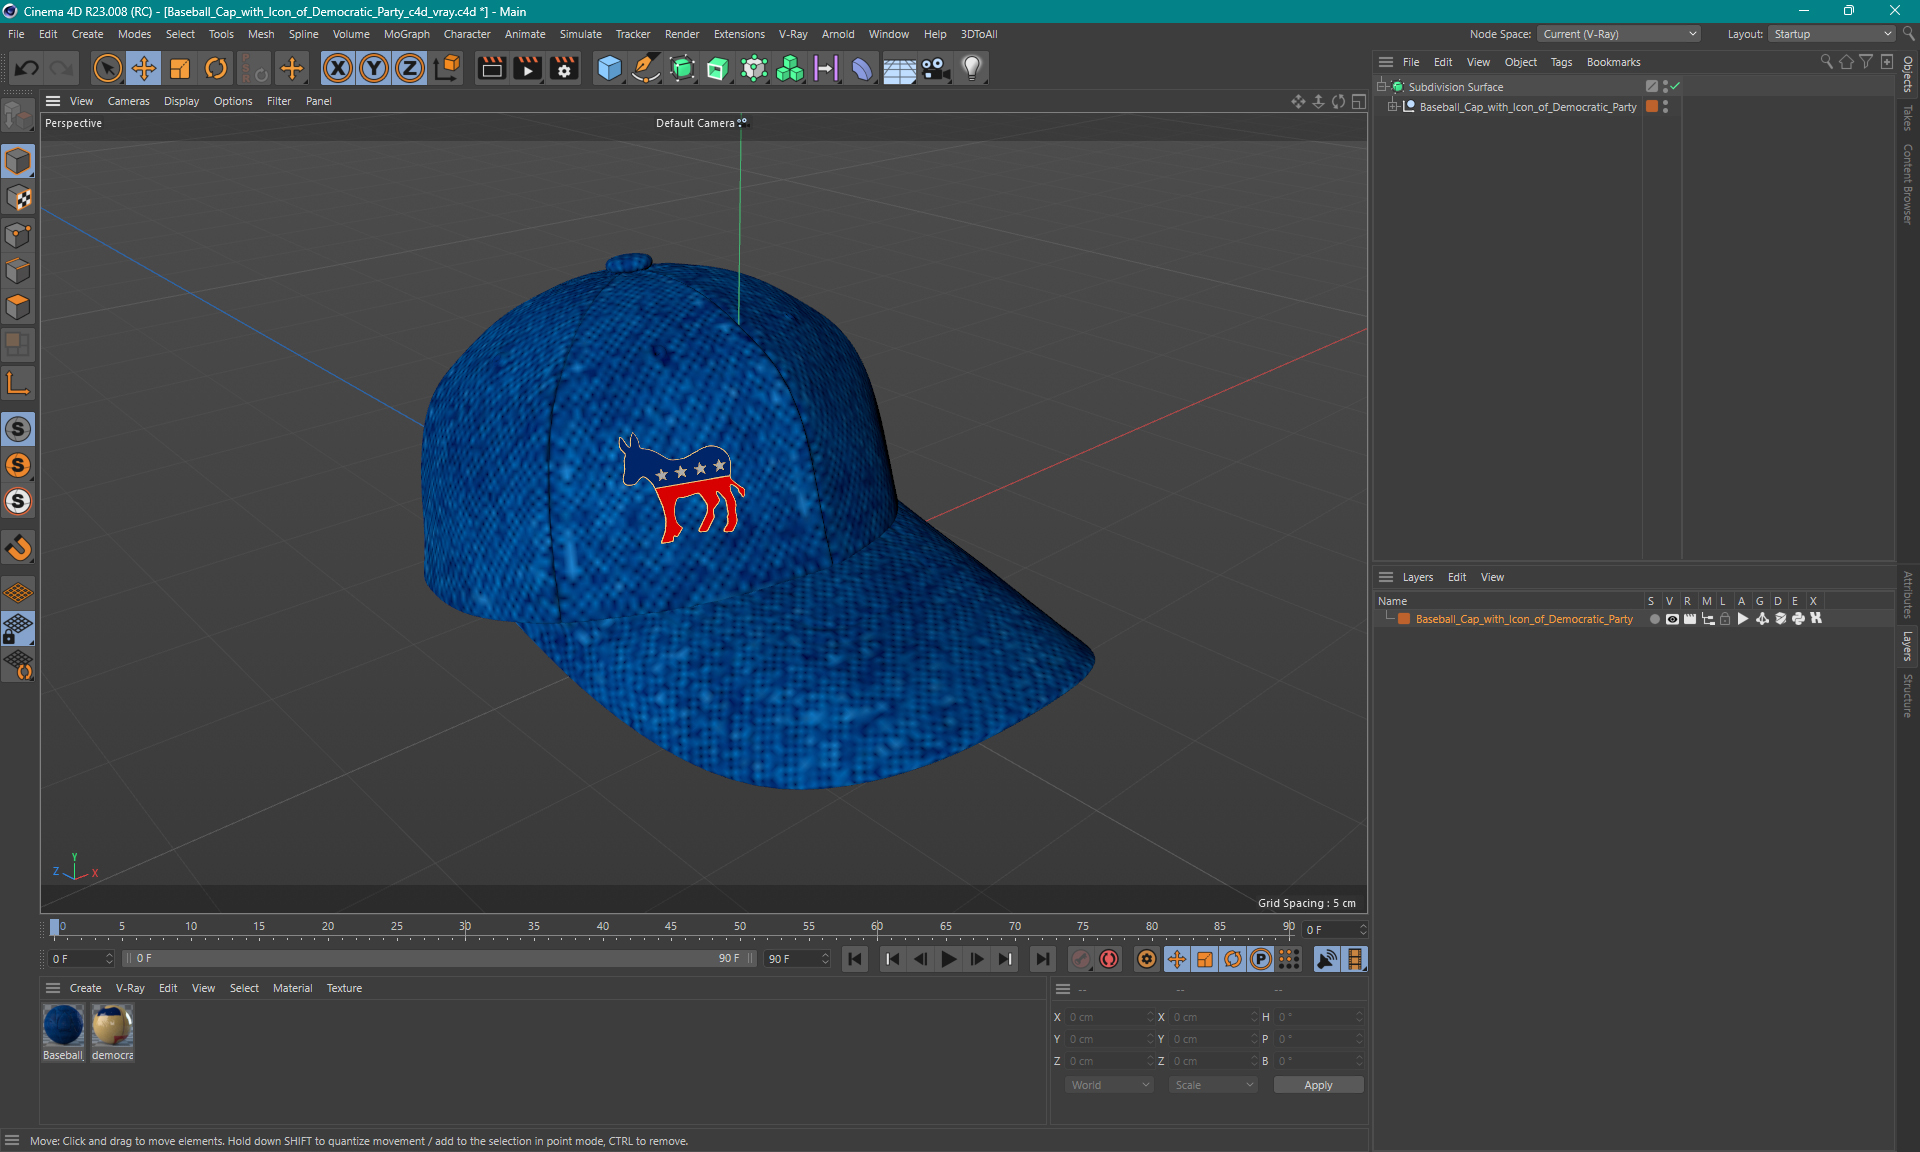
Task: Click the Apply coordinates button
Action: point(1318,1085)
